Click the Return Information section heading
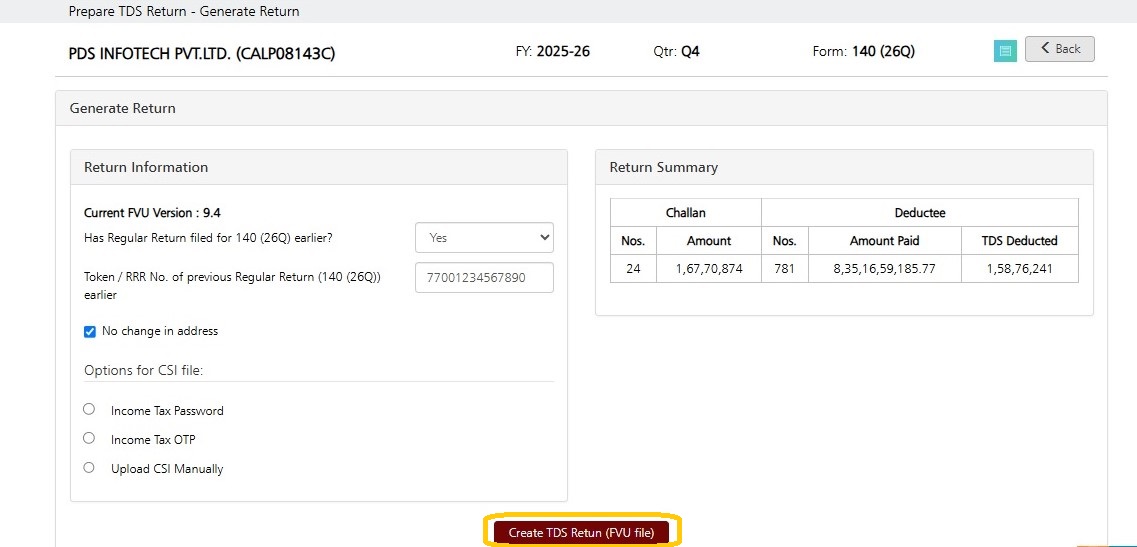1137x547 pixels. point(146,167)
